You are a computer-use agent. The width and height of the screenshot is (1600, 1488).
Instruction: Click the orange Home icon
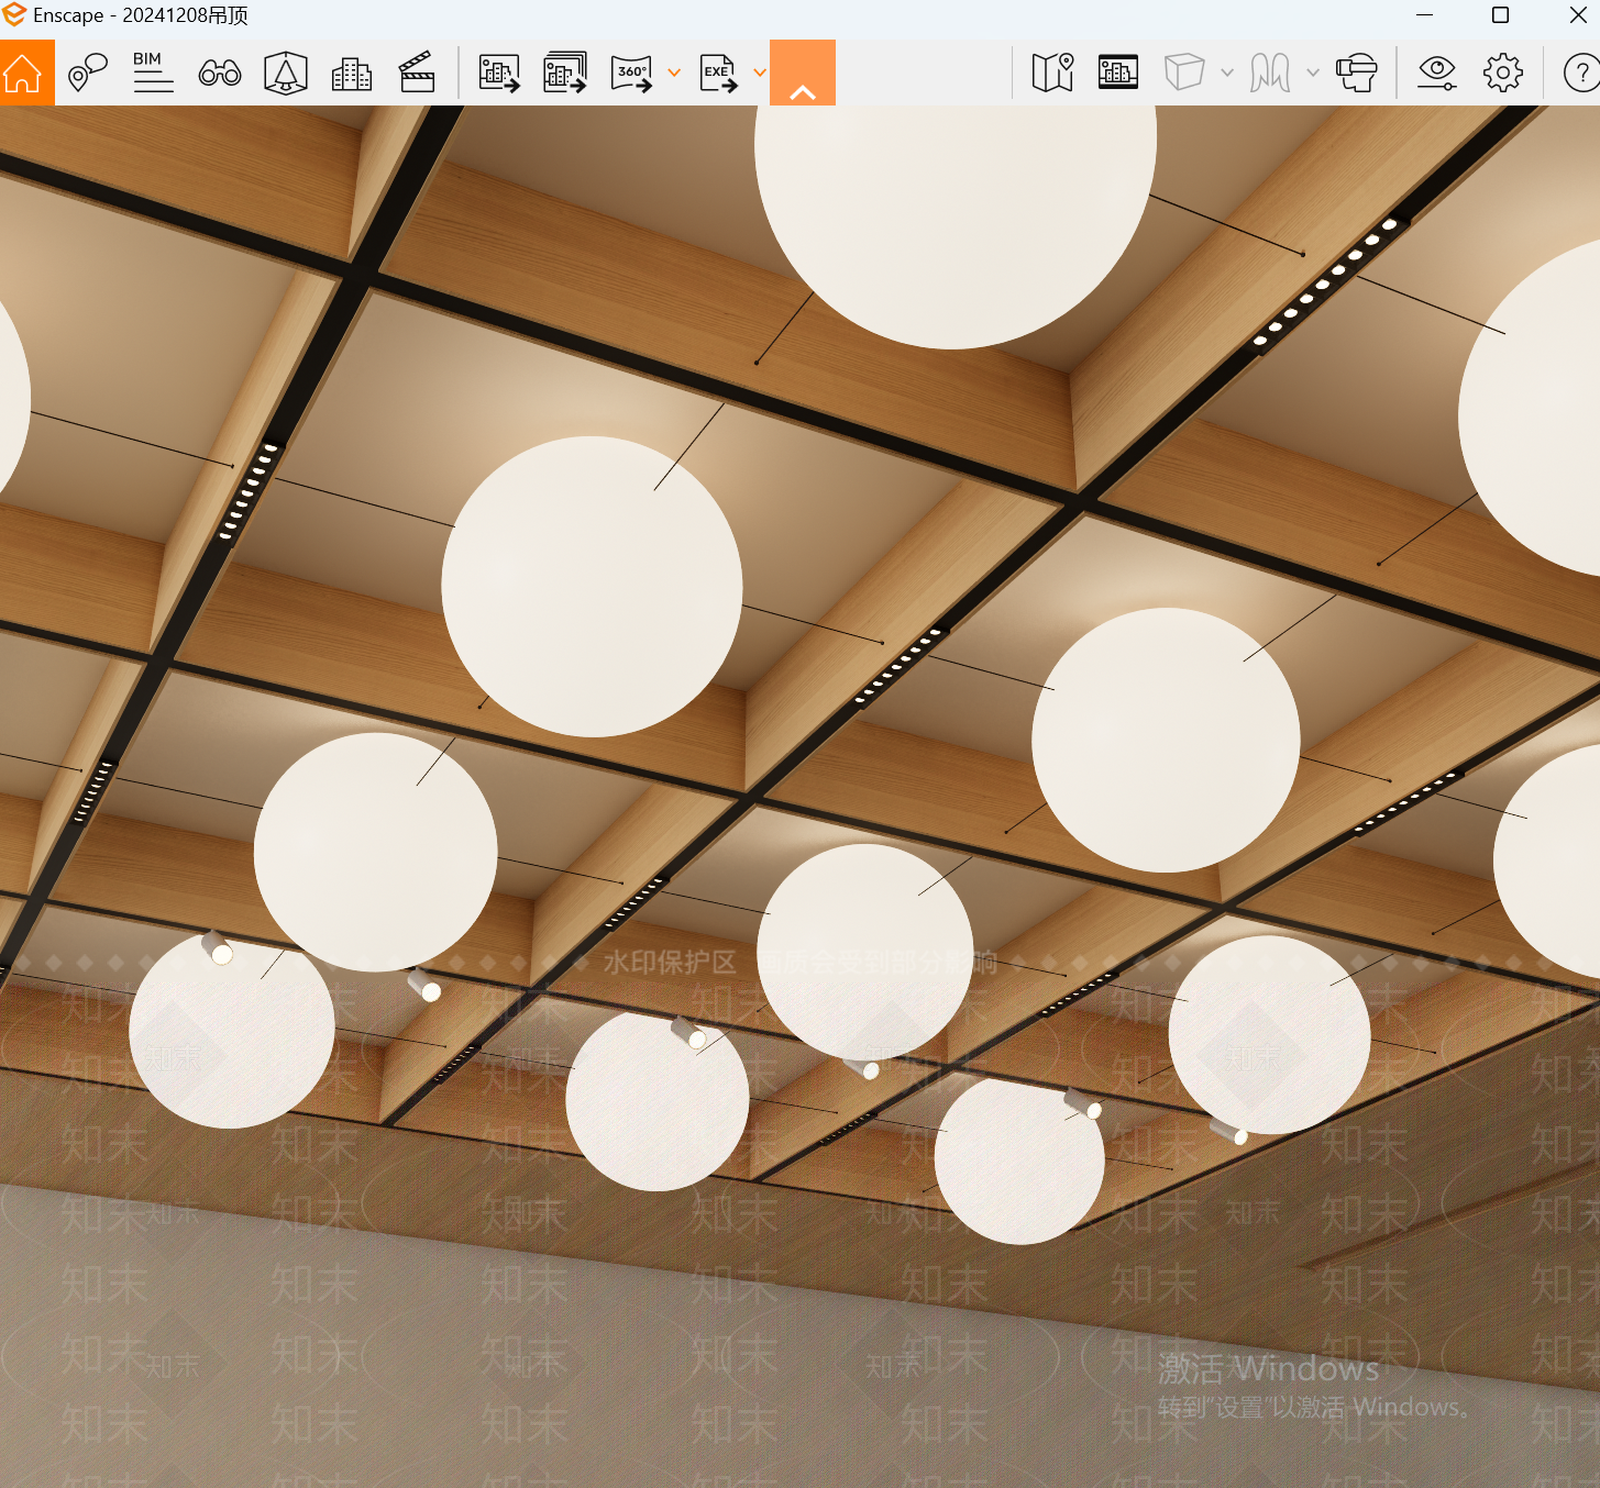[23, 73]
